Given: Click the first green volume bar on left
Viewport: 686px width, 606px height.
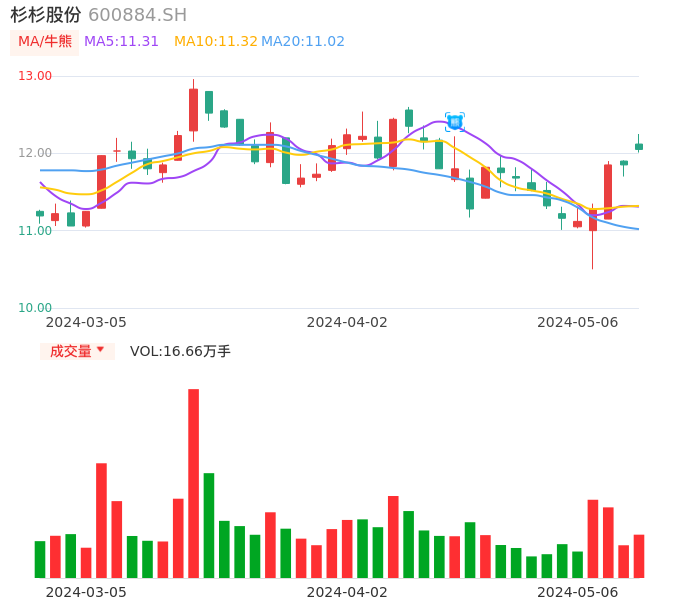Looking at the screenshot, I should click(40, 559).
